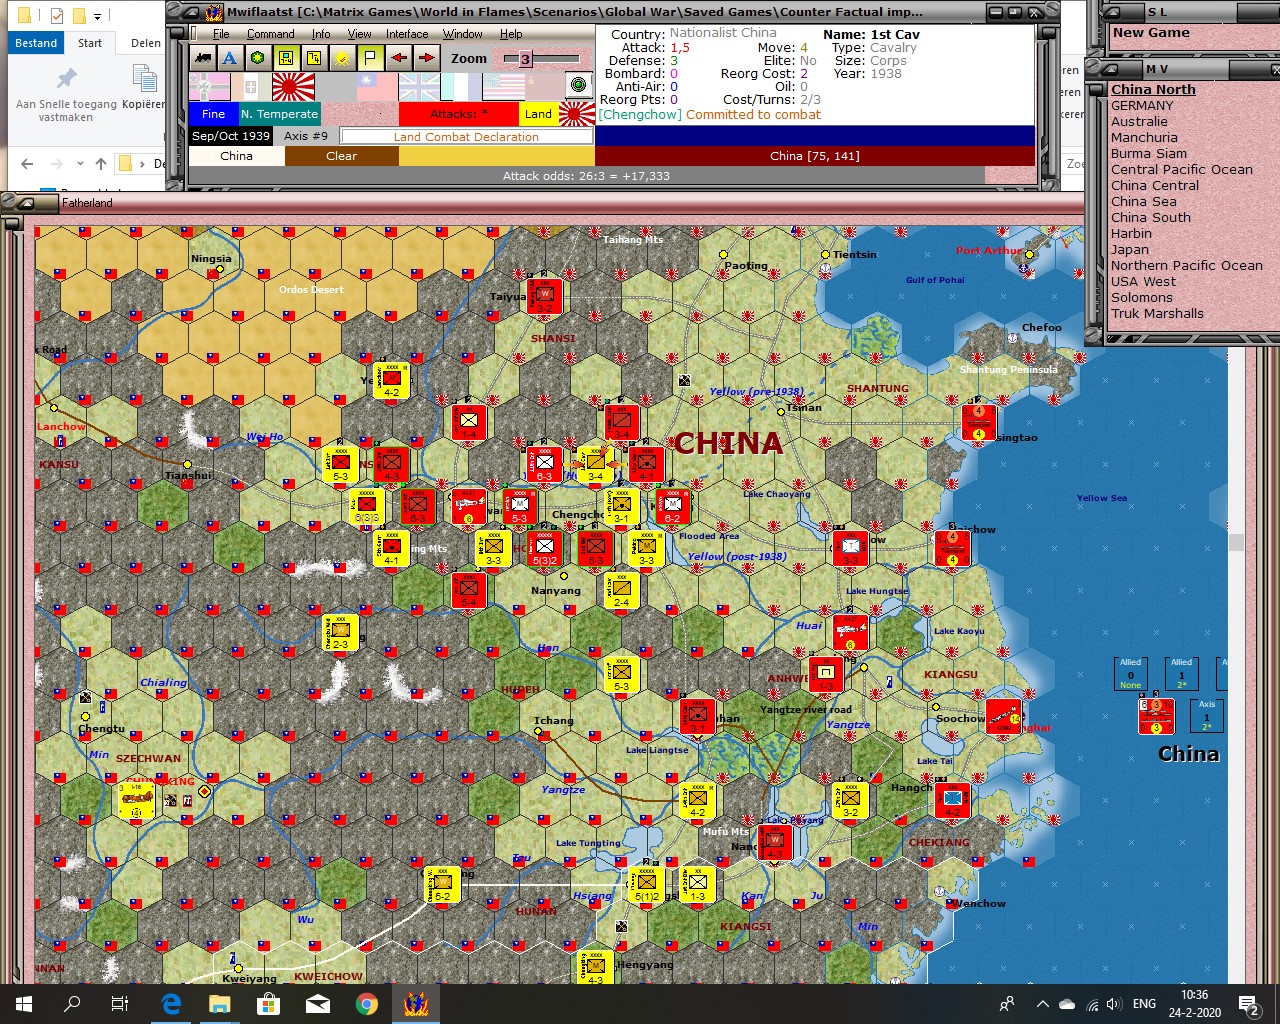Select Truk Marshalls in the map views list
1280x1024 pixels.
coord(1158,313)
